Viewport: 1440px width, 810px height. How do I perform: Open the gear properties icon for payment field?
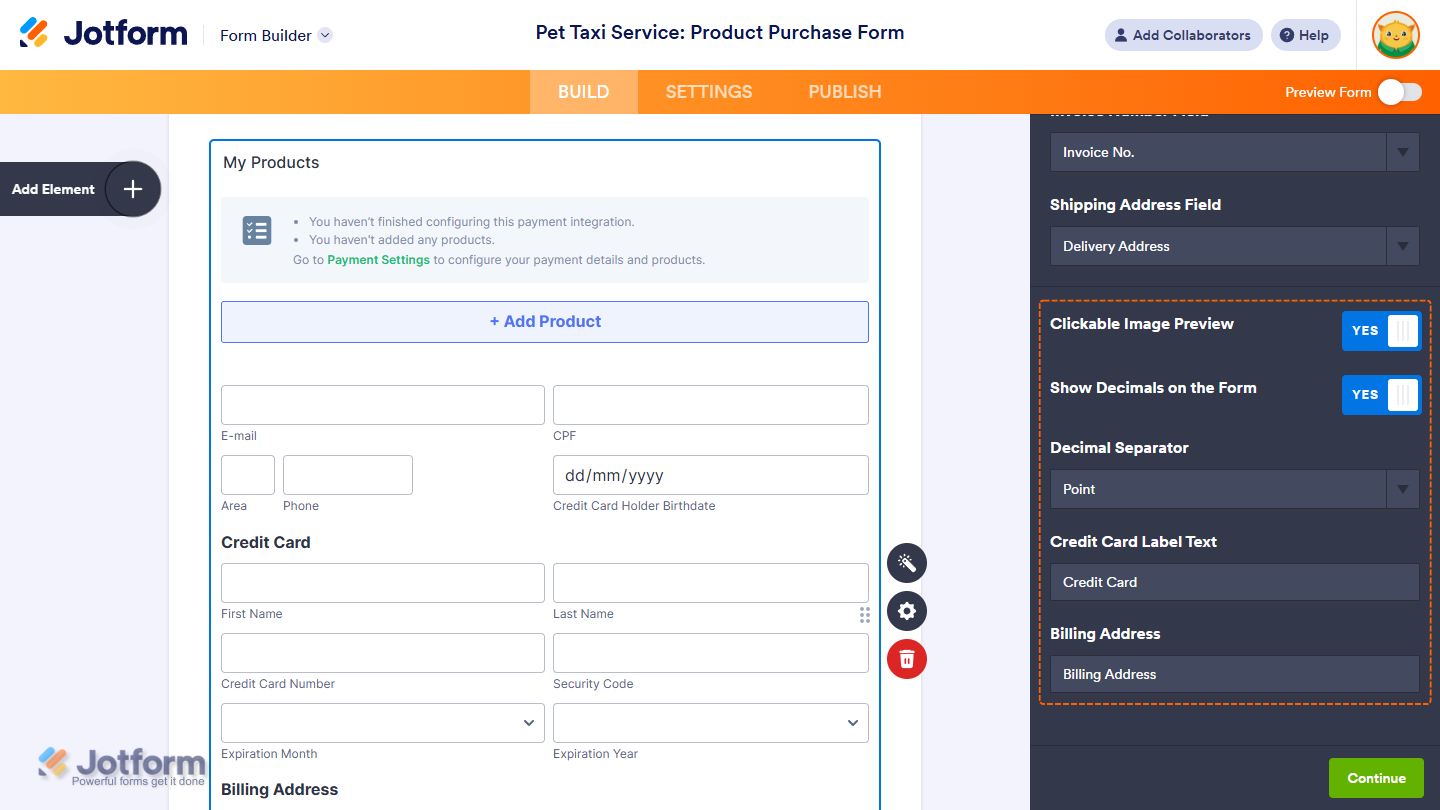click(x=907, y=611)
